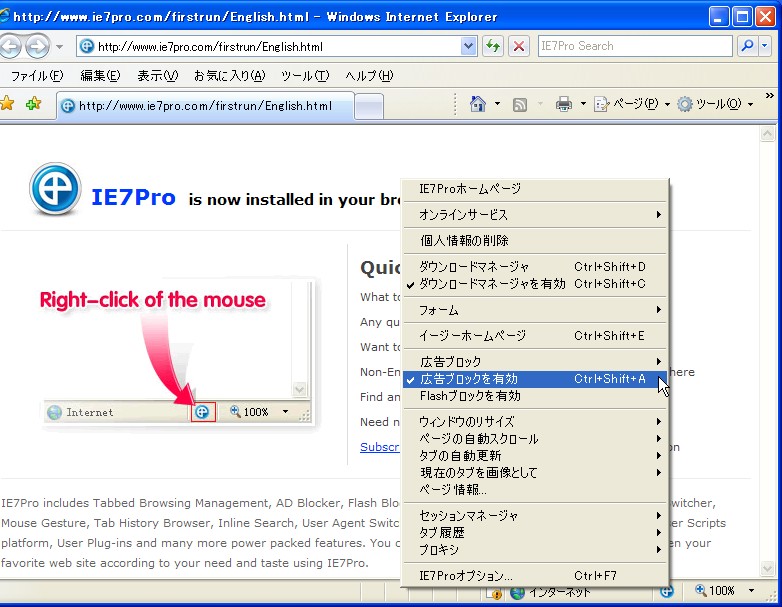Show more command bar items chevron
Image resolution: width=782 pixels, height=607 pixels.
coord(770,95)
